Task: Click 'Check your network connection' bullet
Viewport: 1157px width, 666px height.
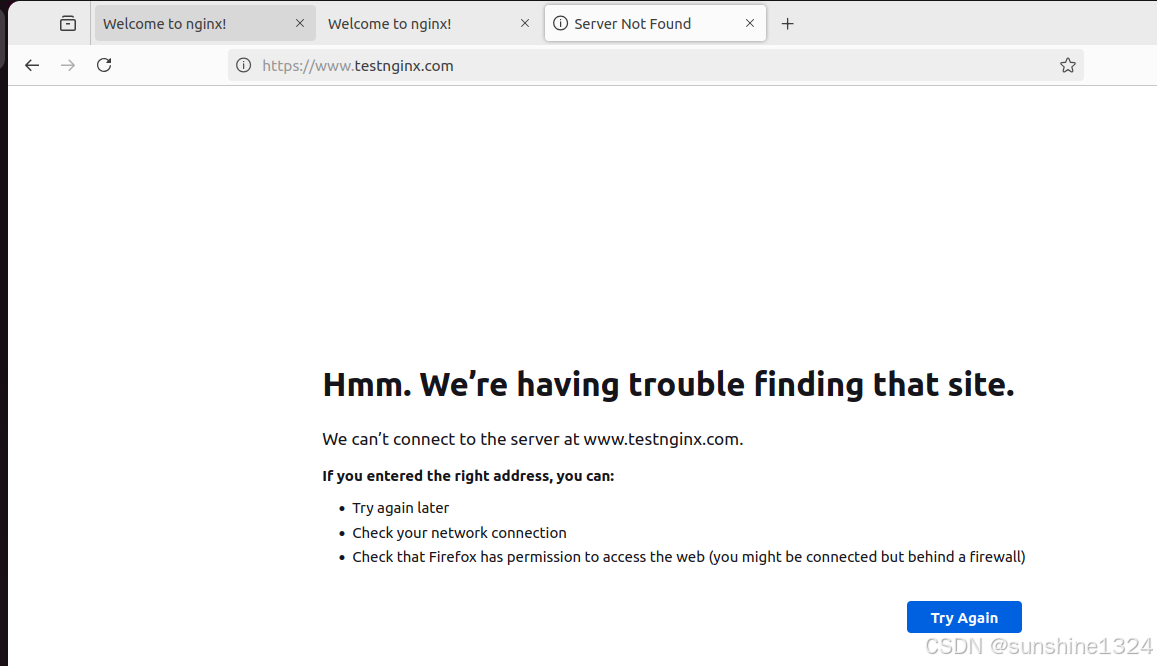Action: [x=460, y=533]
